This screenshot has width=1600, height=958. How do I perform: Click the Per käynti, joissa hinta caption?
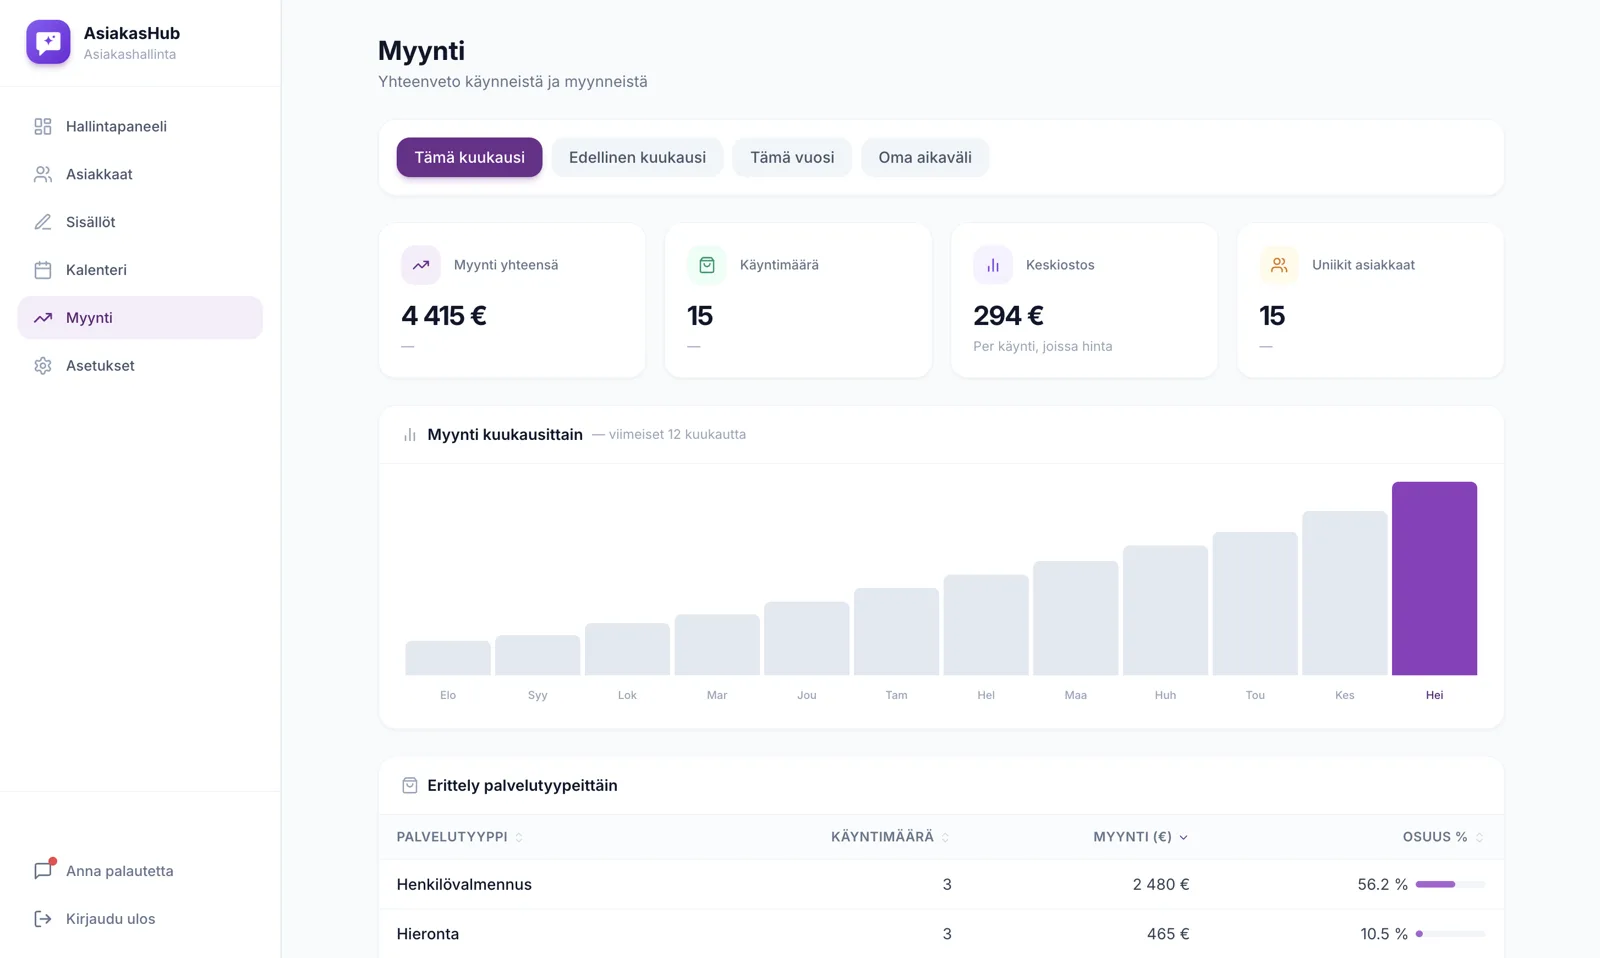coord(1042,346)
